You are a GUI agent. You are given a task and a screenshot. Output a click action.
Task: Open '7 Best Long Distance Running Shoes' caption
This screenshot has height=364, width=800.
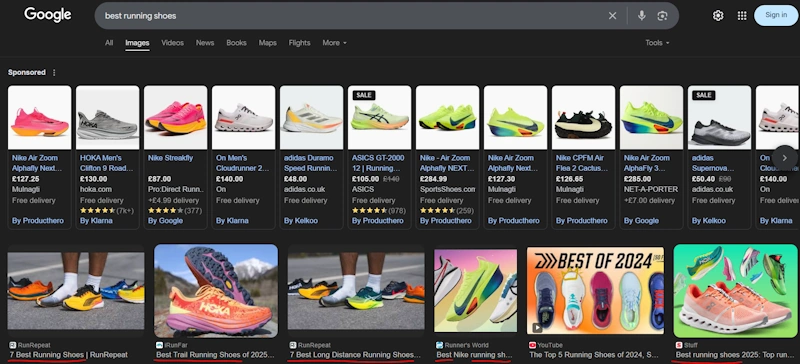[355, 354]
